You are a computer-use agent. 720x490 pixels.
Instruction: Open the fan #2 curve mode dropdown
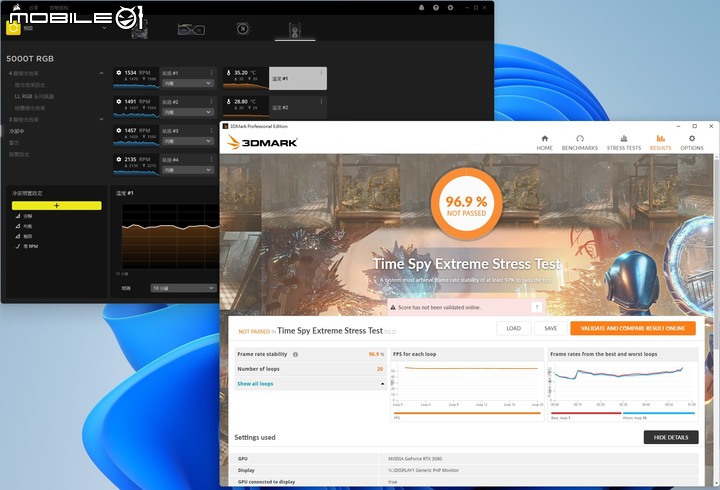[188, 112]
